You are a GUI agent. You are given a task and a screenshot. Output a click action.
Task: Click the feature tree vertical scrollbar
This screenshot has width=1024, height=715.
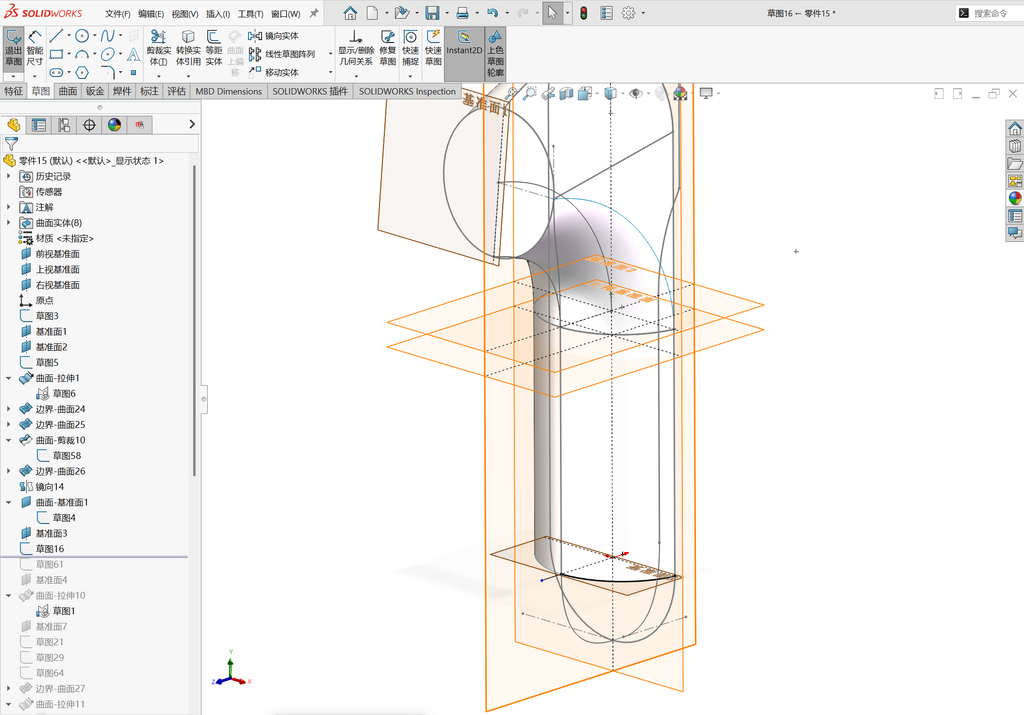[x=194, y=320]
